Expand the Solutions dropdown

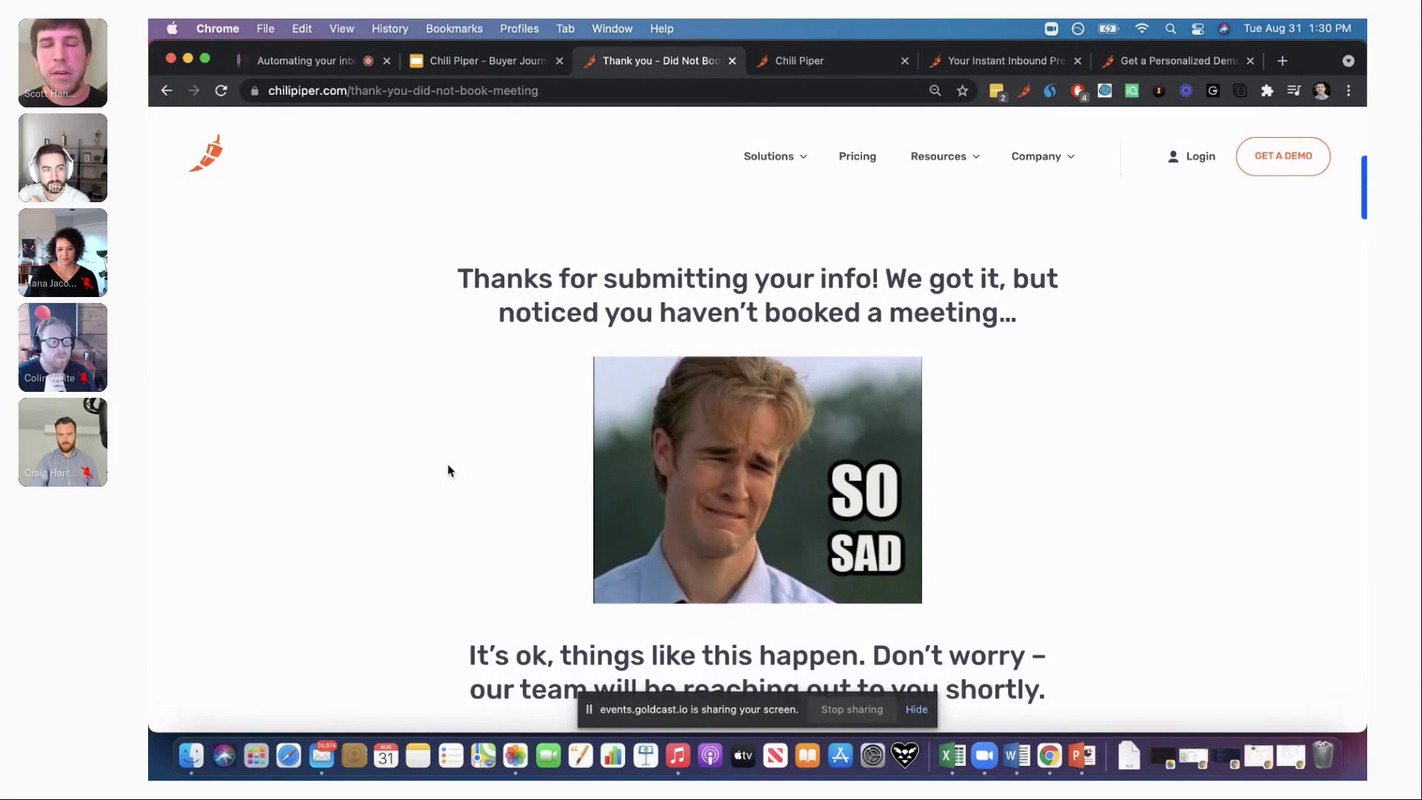pyautogui.click(x=775, y=156)
